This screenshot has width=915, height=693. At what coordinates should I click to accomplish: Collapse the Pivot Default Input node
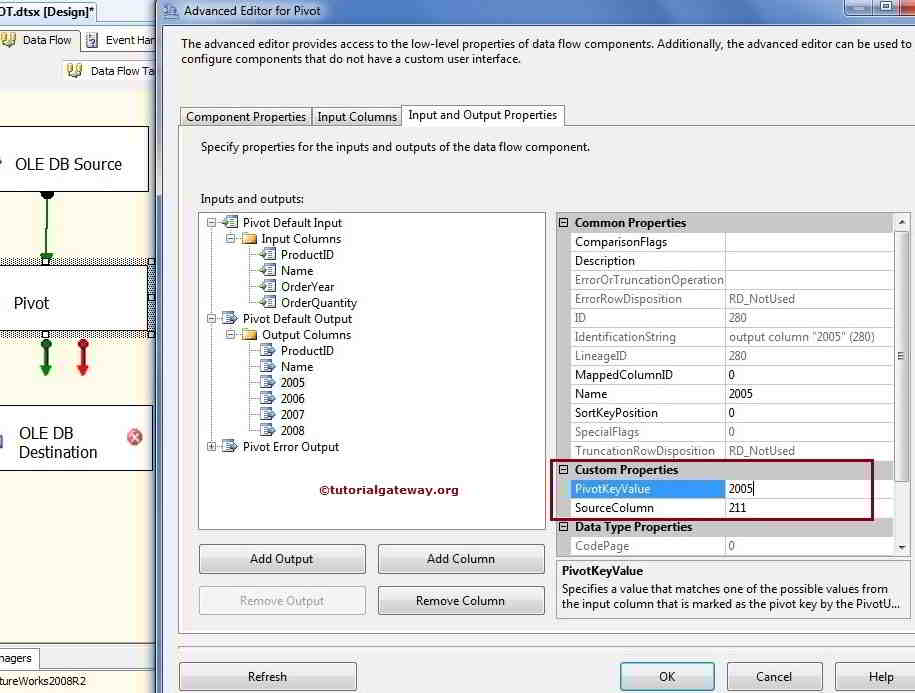click(x=210, y=222)
